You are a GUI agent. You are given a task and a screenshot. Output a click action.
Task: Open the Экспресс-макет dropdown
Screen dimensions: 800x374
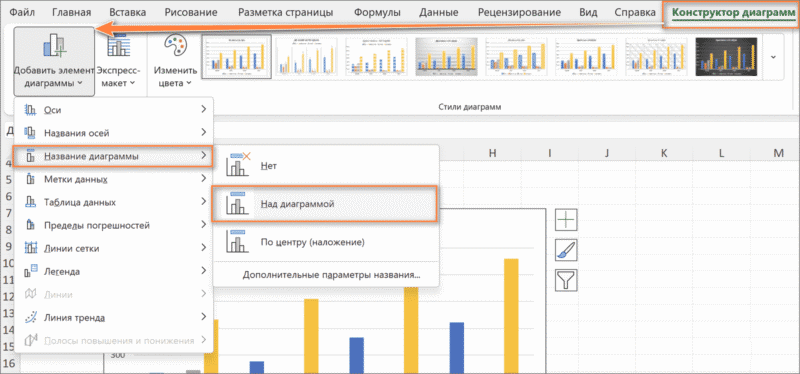coord(117,62)
